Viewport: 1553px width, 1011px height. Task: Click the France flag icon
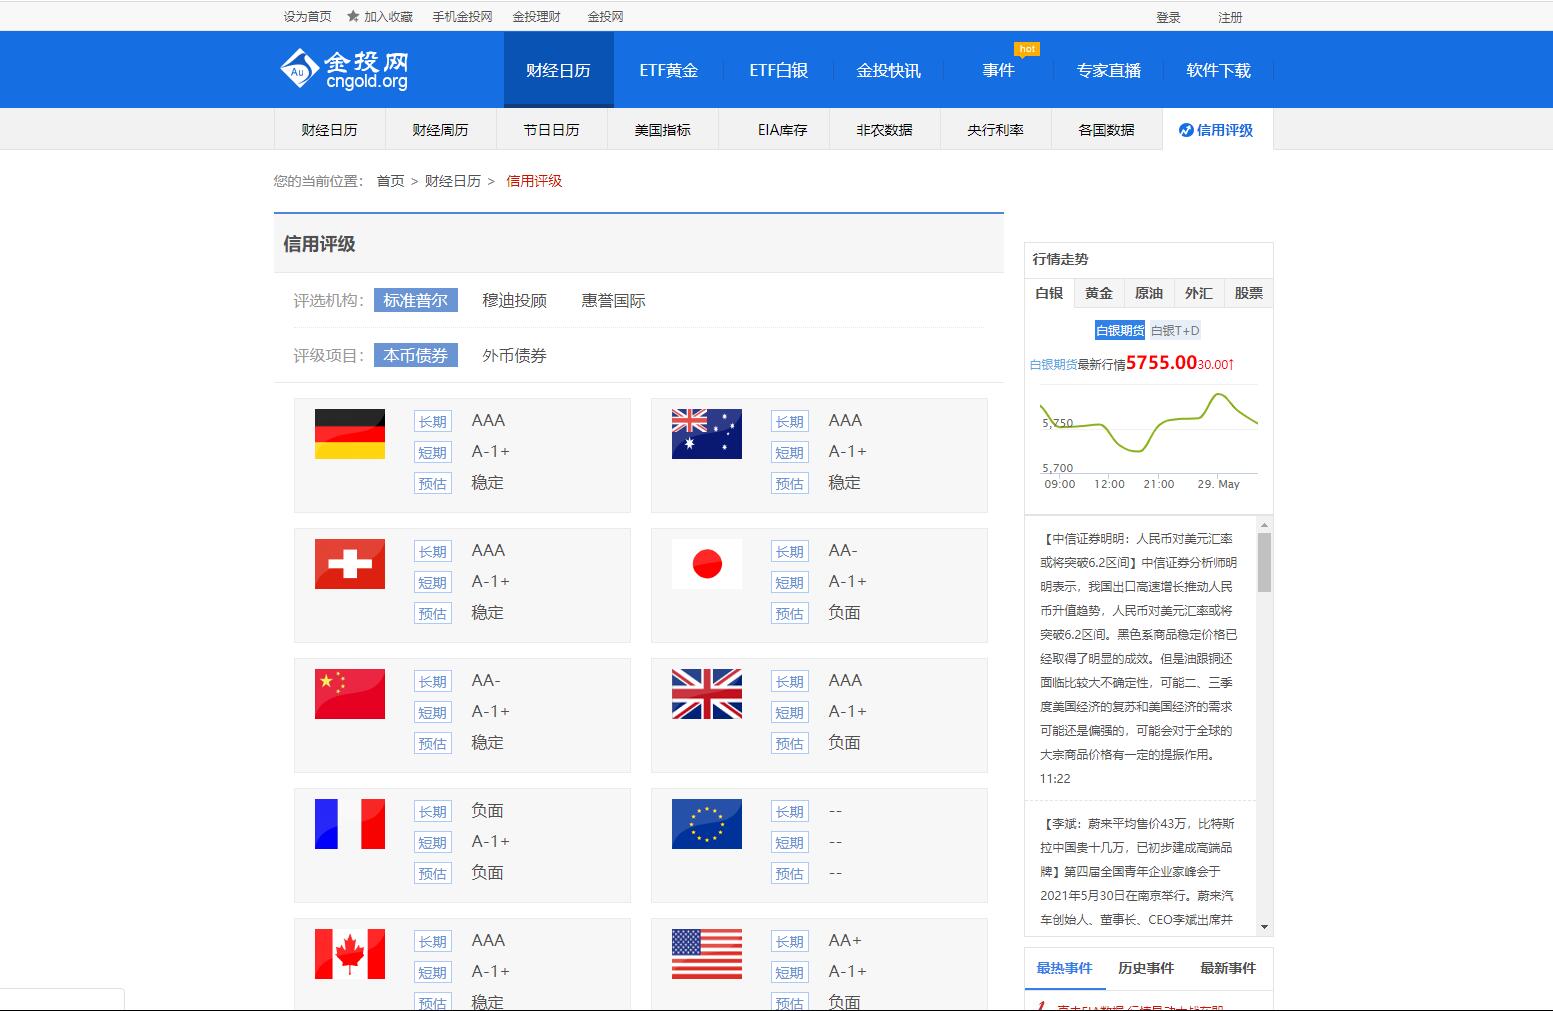point(349,823)
